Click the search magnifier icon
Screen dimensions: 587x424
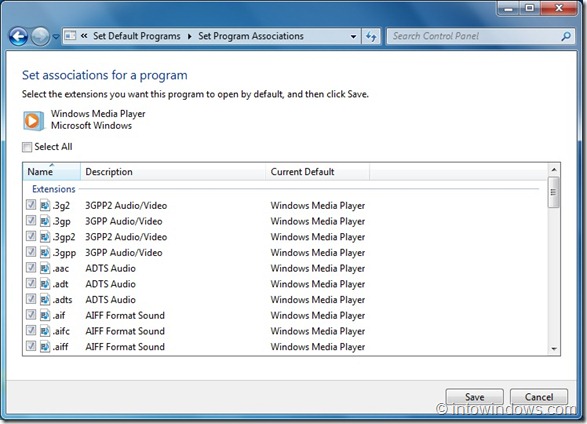pos(566,36)
